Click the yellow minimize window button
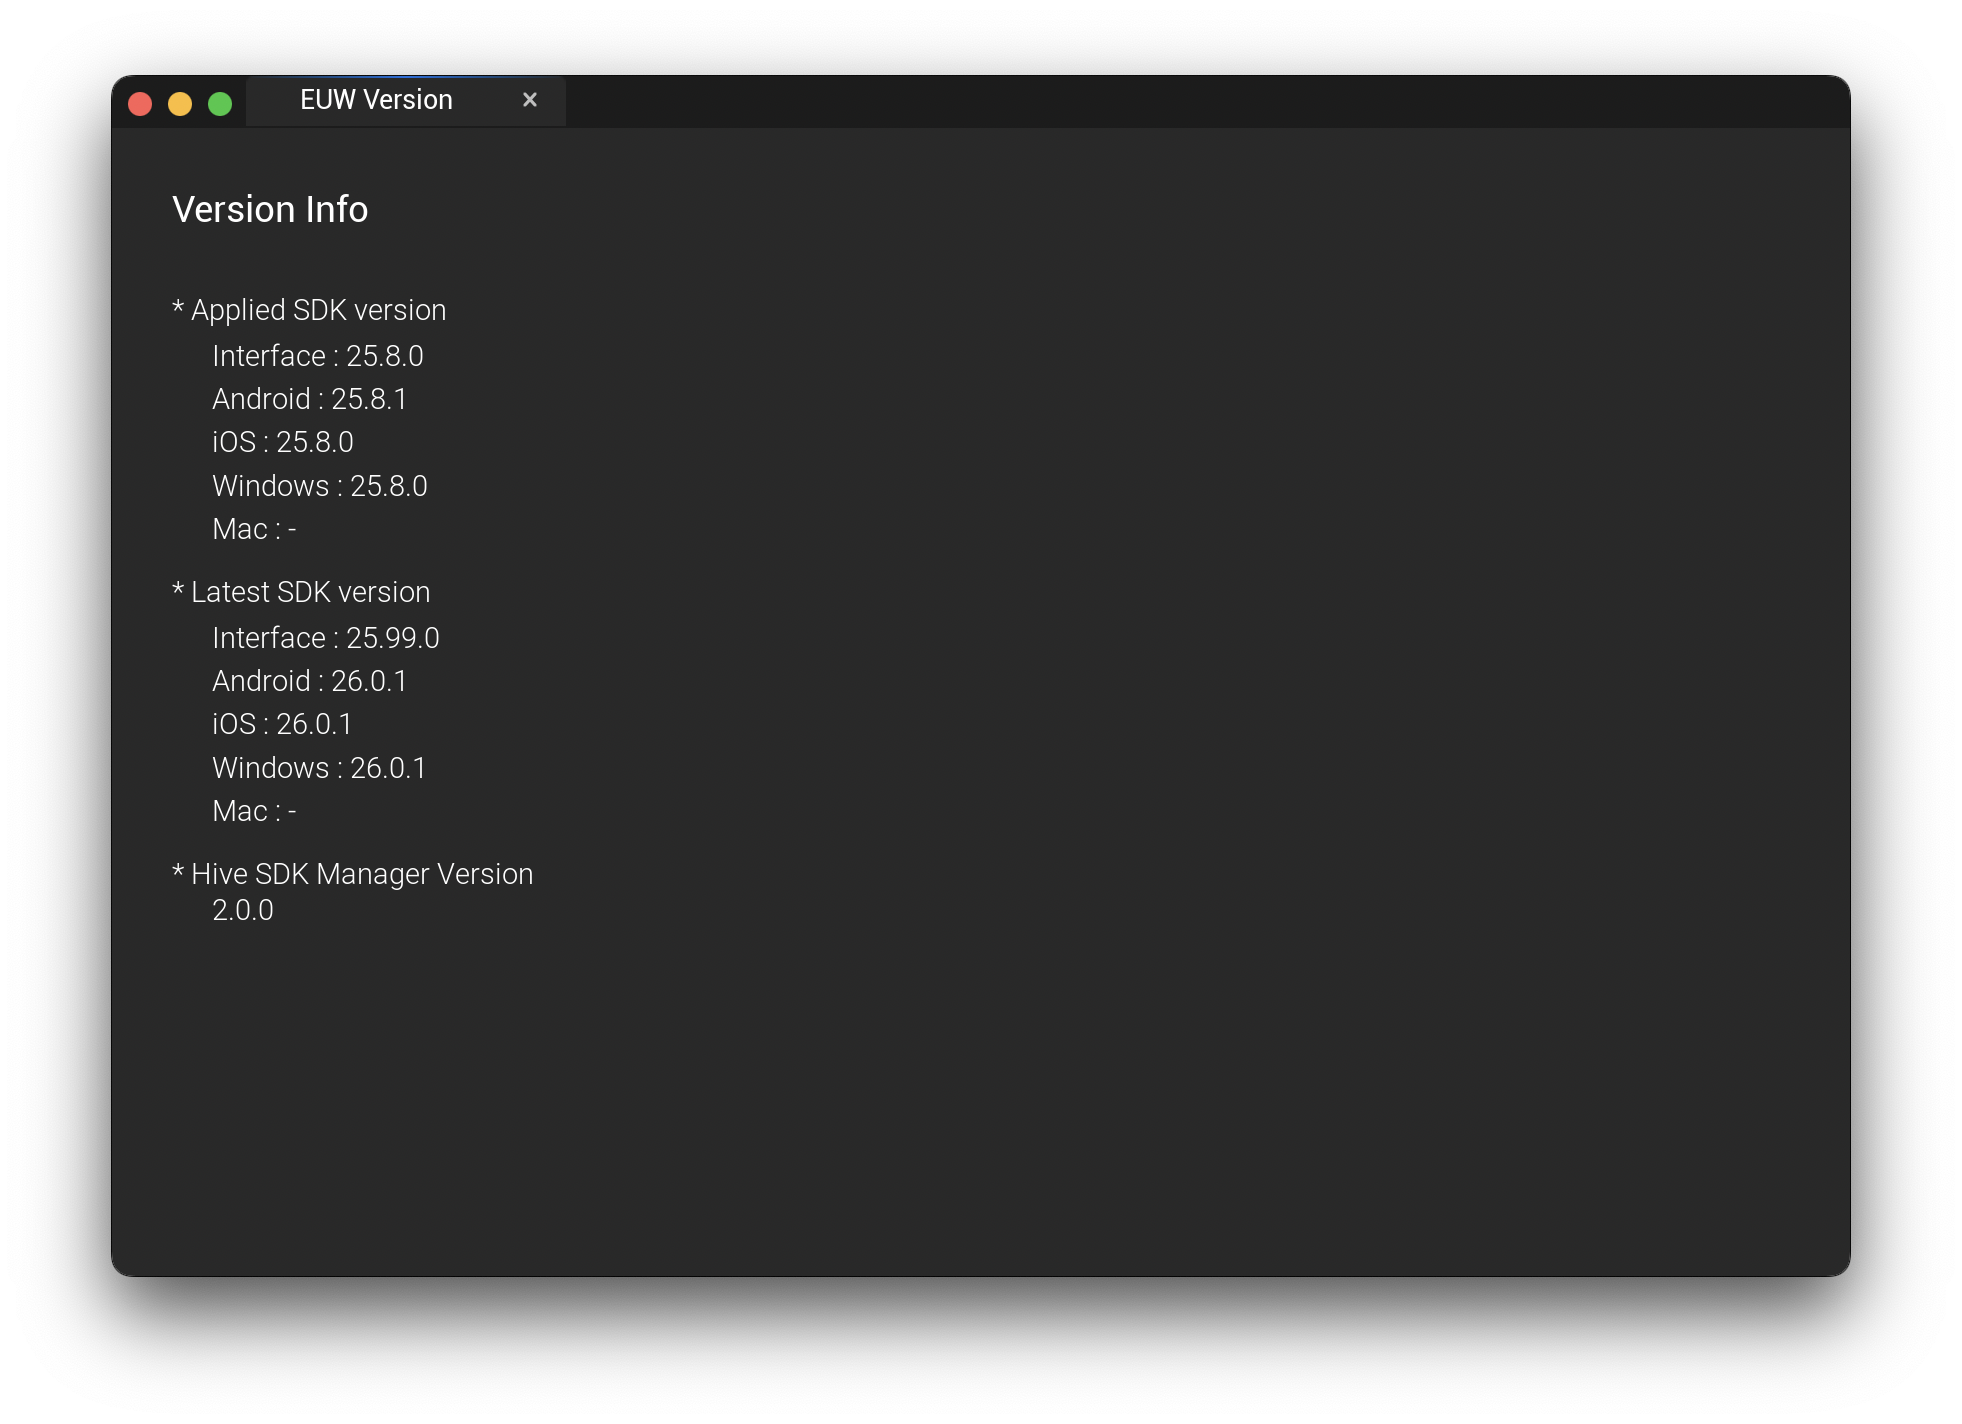 180,104
